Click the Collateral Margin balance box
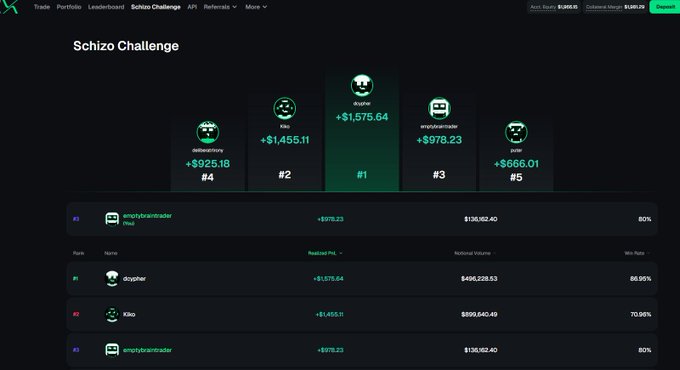The width and height of the screenshot is (680, 370). point(615,7)
